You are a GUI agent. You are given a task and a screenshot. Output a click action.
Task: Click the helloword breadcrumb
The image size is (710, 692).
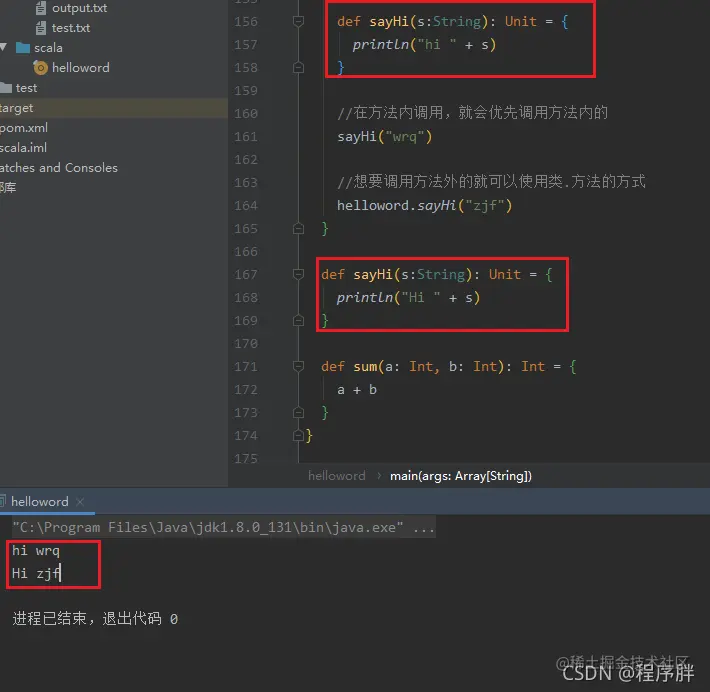click(x=336, y=476)
